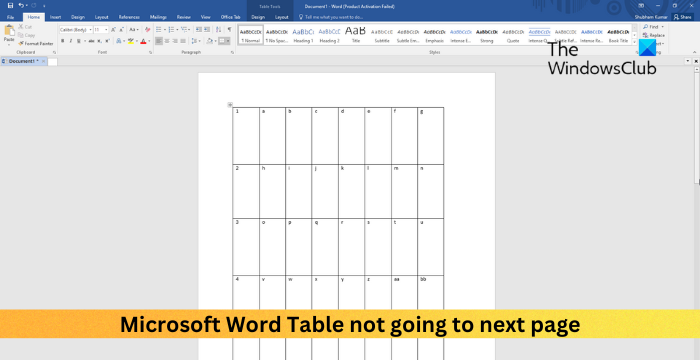Apply the Strong style
The image size is (700, 360).
(487, 35)
